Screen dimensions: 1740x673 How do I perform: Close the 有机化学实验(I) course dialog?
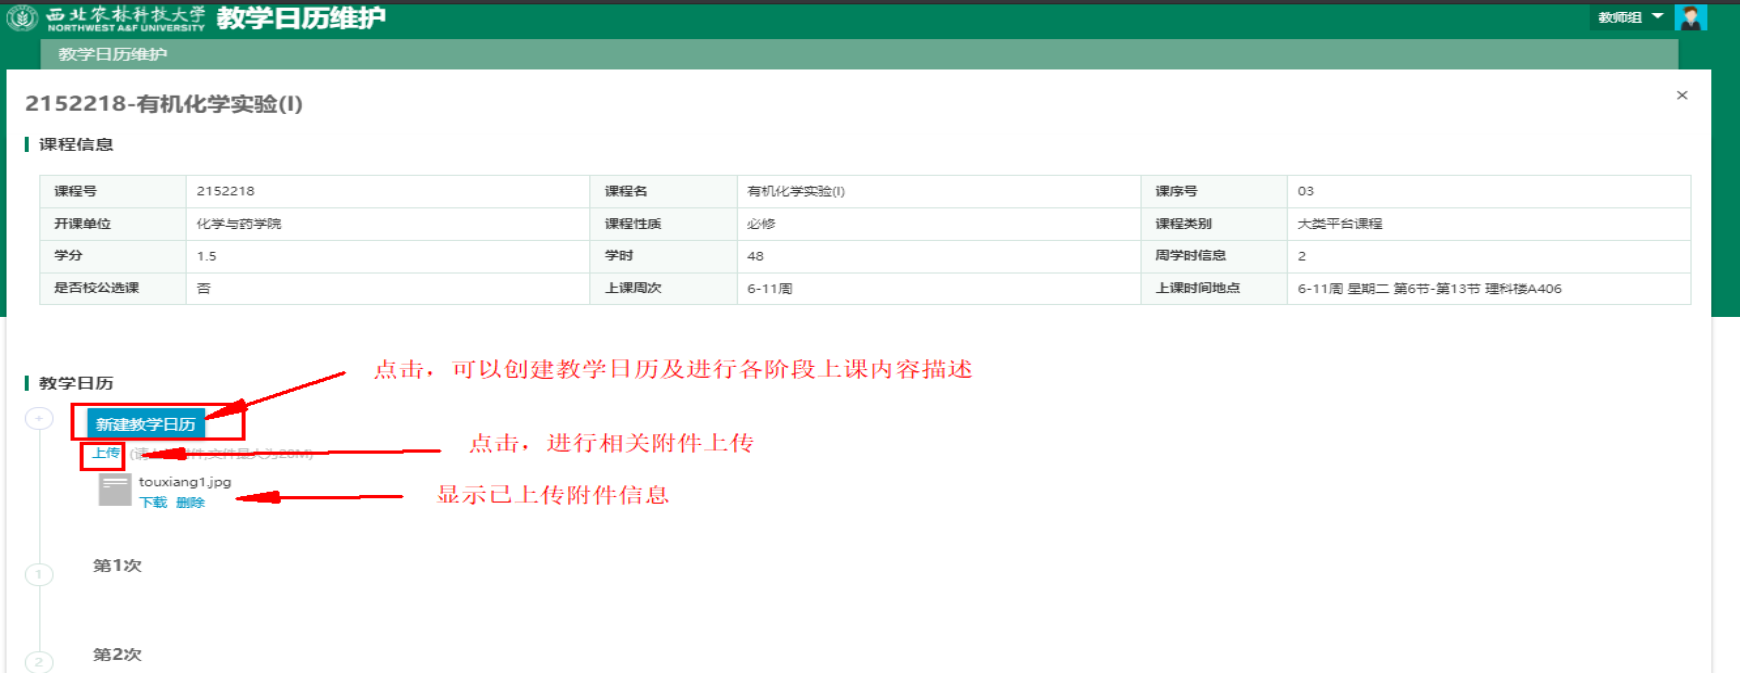pyautogui.click(x=1682, y=95)
